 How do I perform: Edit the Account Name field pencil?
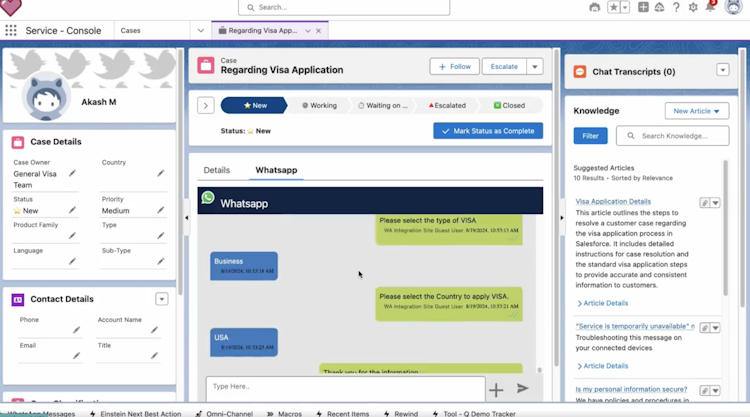click(154, 330)
